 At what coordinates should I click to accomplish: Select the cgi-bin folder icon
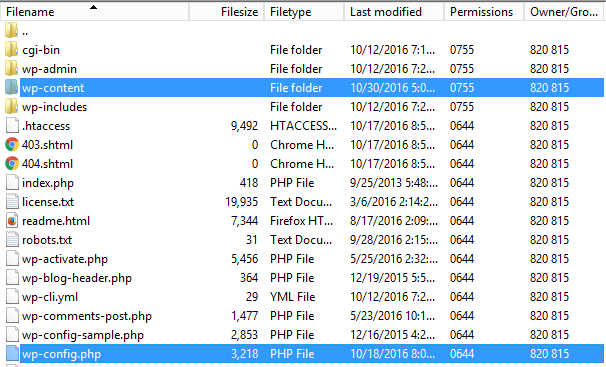coord(12,49)
